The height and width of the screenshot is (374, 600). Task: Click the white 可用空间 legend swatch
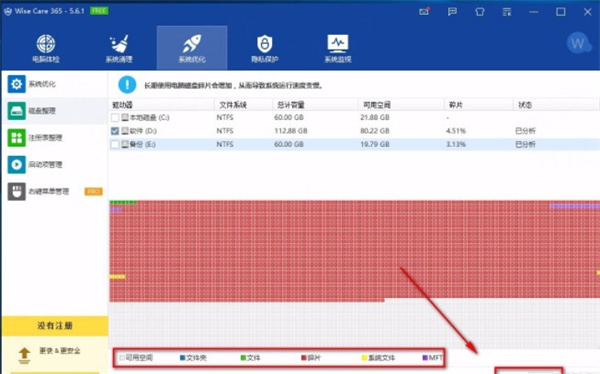tap(122, 358)
